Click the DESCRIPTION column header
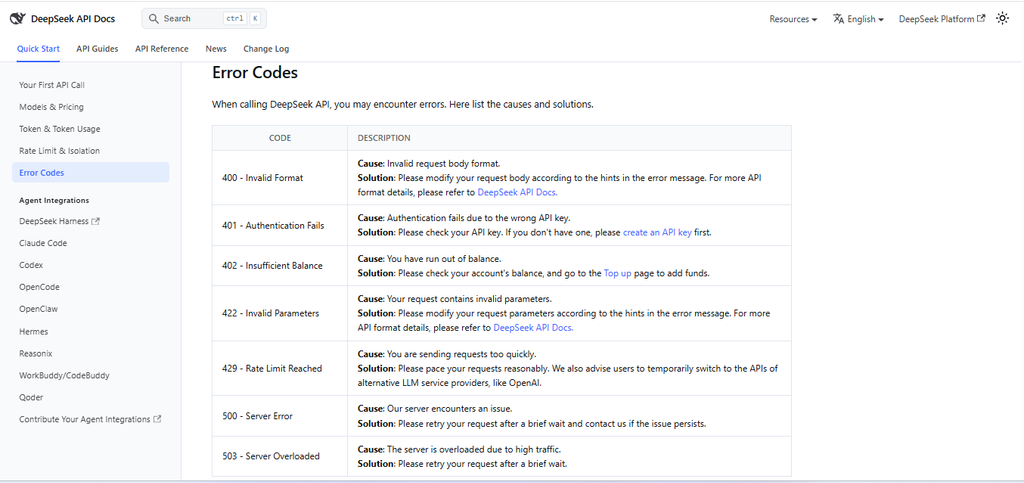This screenshot has width=1024, height=483. pyautogui.click(x=569, y=138)
